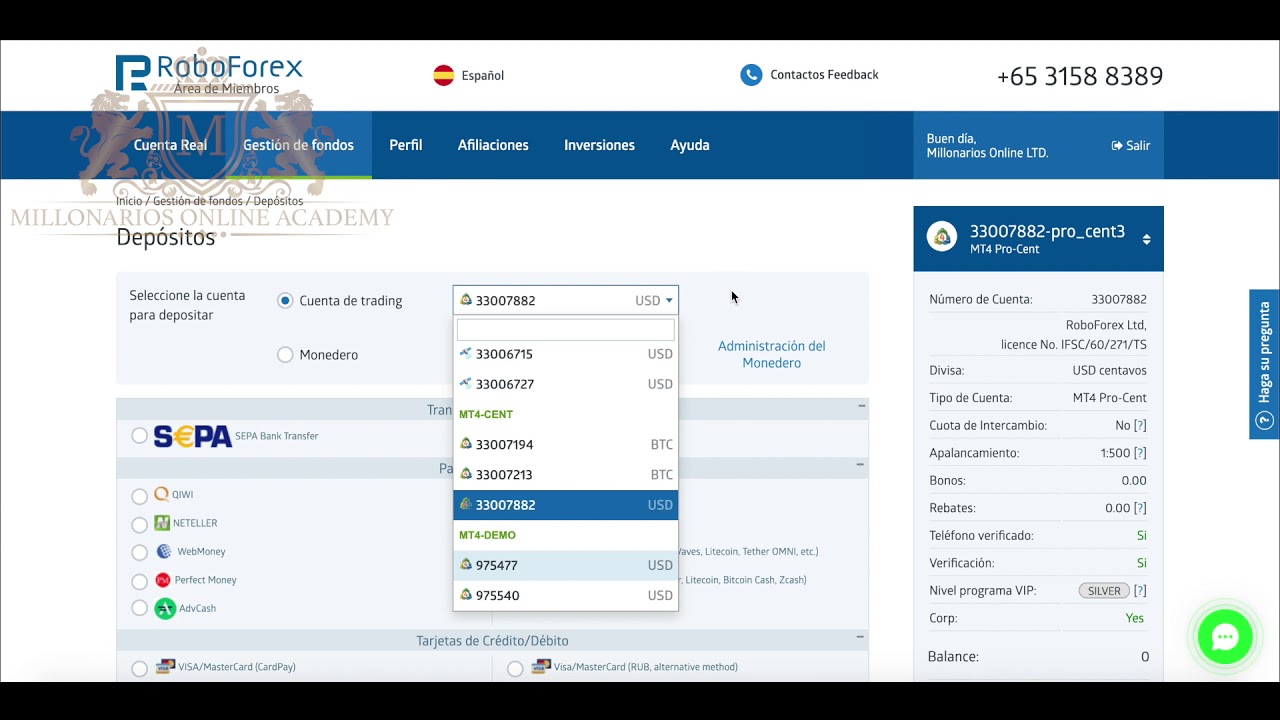Open Afiliaciones menu
Viewport: 1280px width, 720px height.
pos(493,145)
